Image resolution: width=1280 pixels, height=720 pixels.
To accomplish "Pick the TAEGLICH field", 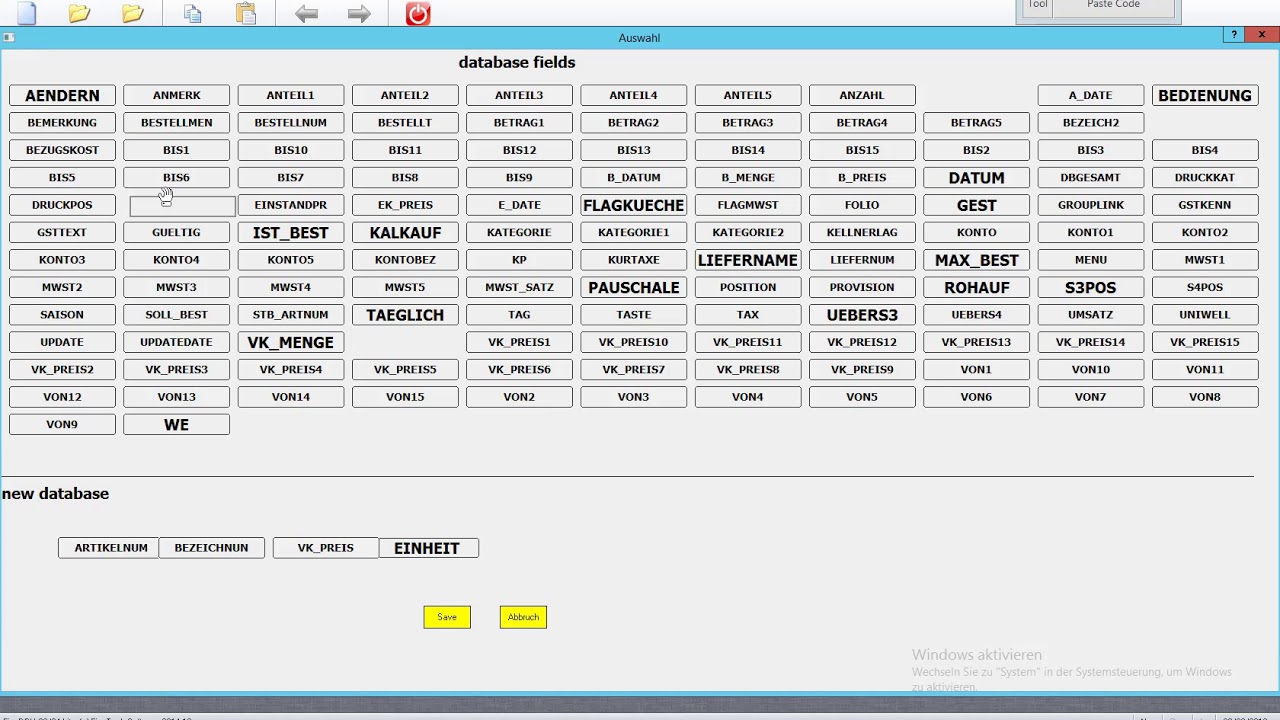I will (x=405, y=315).
